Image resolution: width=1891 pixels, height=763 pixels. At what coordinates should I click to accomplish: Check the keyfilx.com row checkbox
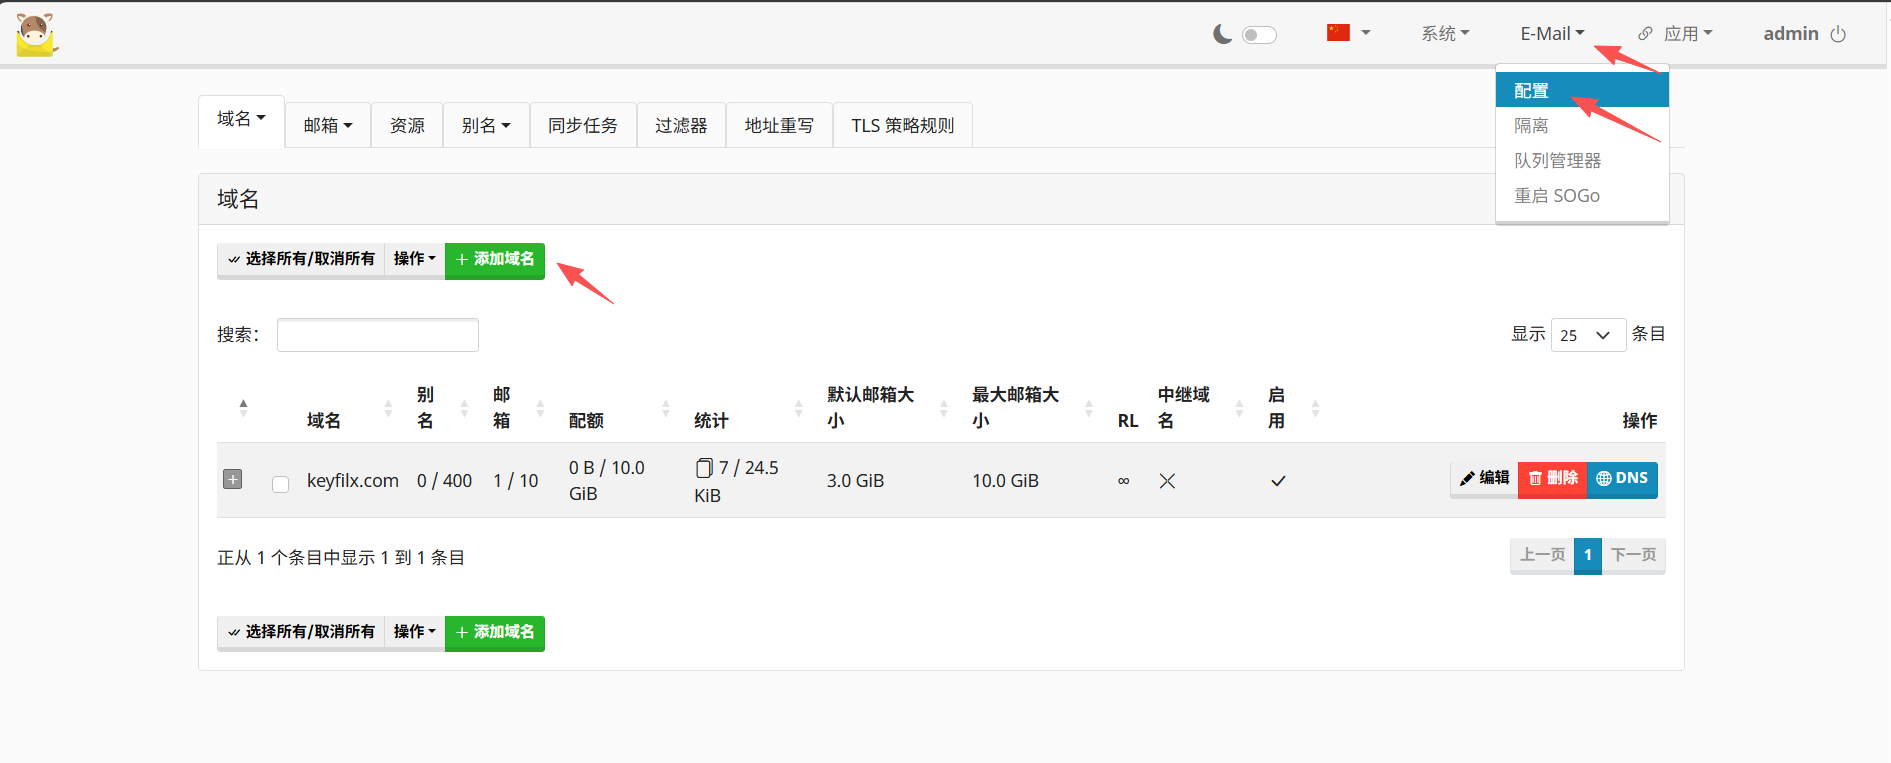coord(281,484)
